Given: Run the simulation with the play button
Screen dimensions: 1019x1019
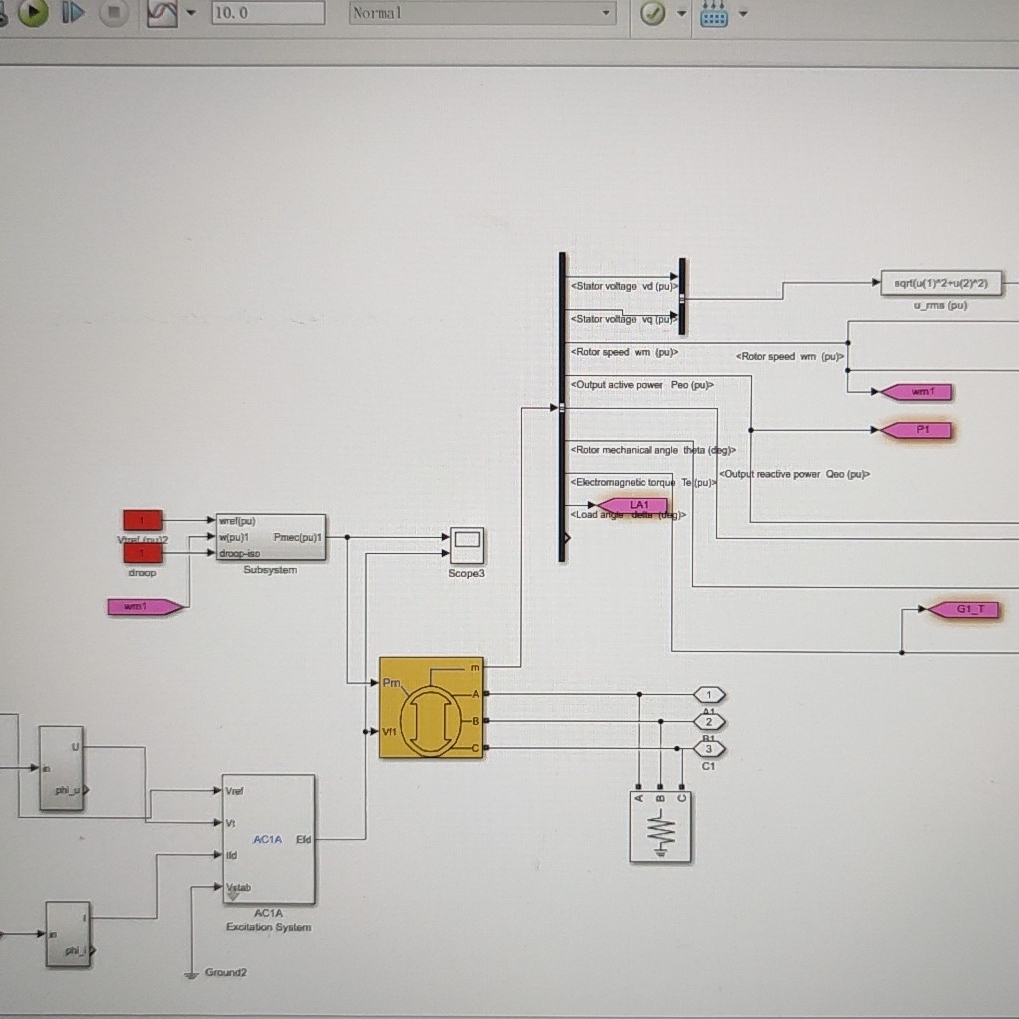Looking at the screenshot, I should click(34, 14).
